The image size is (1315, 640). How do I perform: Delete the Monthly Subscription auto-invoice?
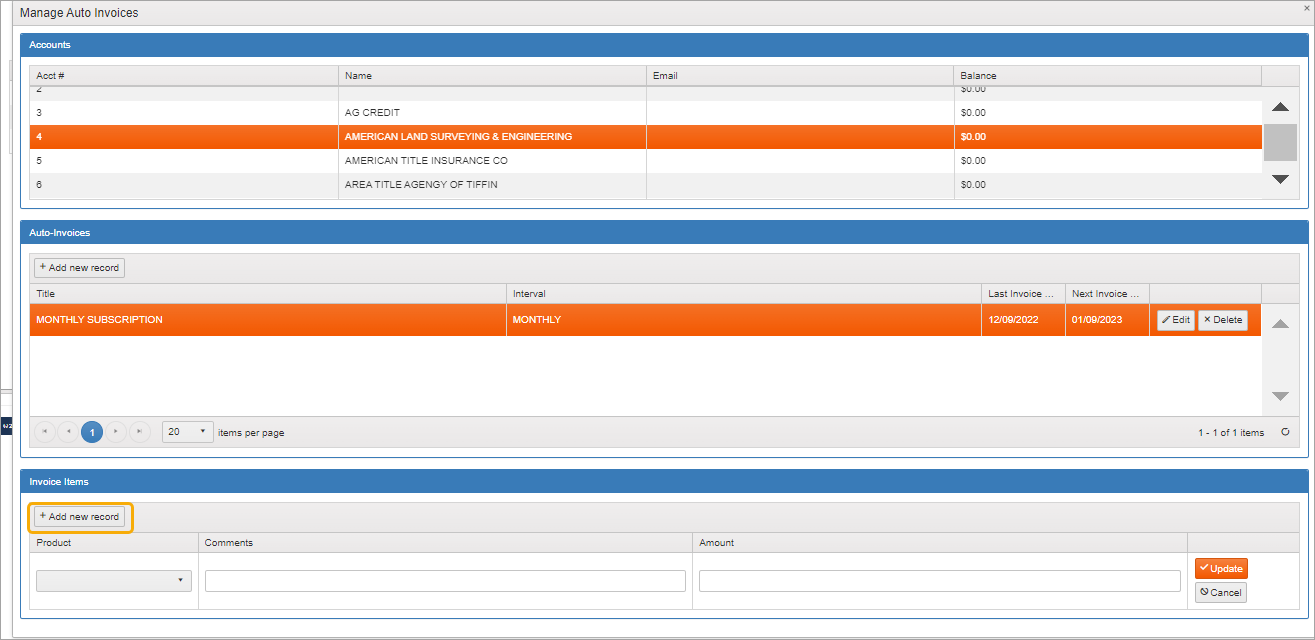coord(1222,320)
